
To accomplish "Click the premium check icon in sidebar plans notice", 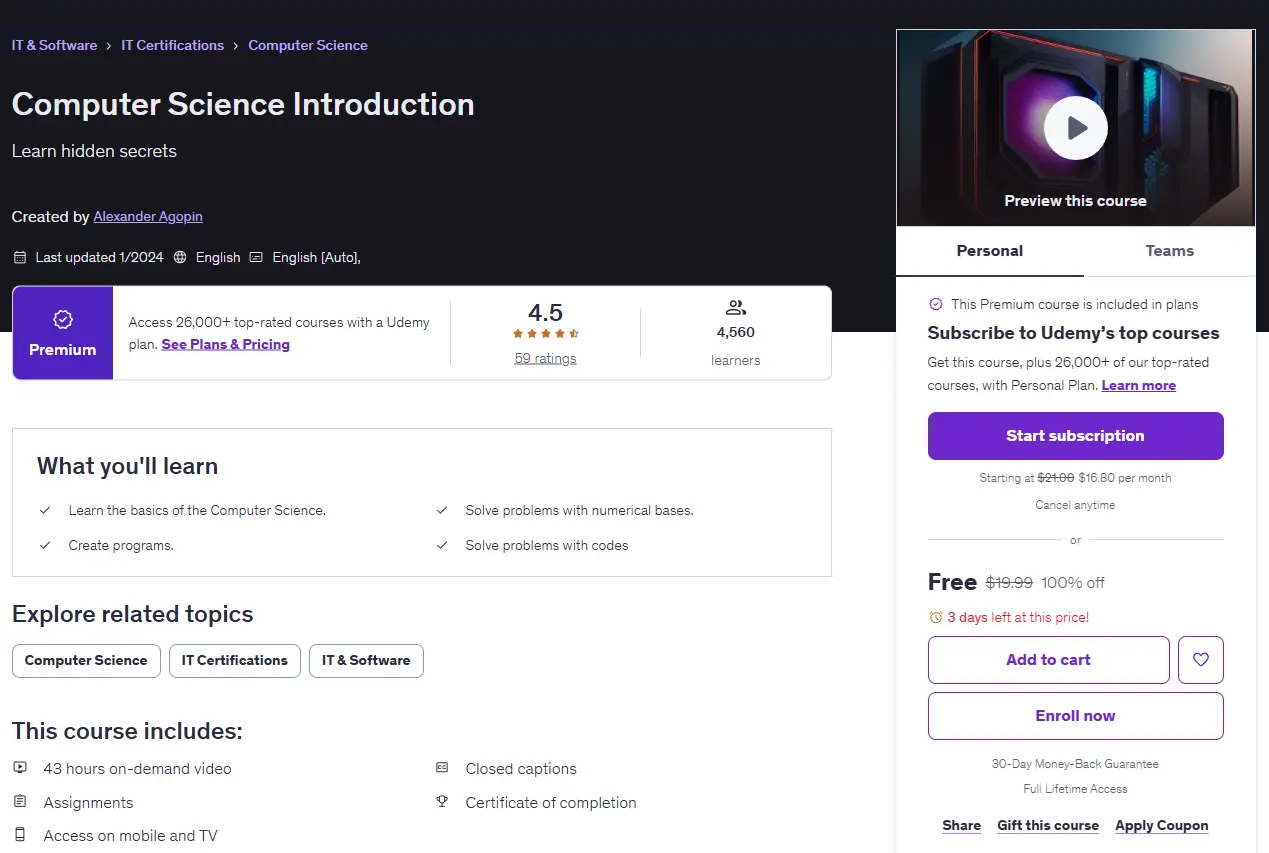I will pos(936,304).
